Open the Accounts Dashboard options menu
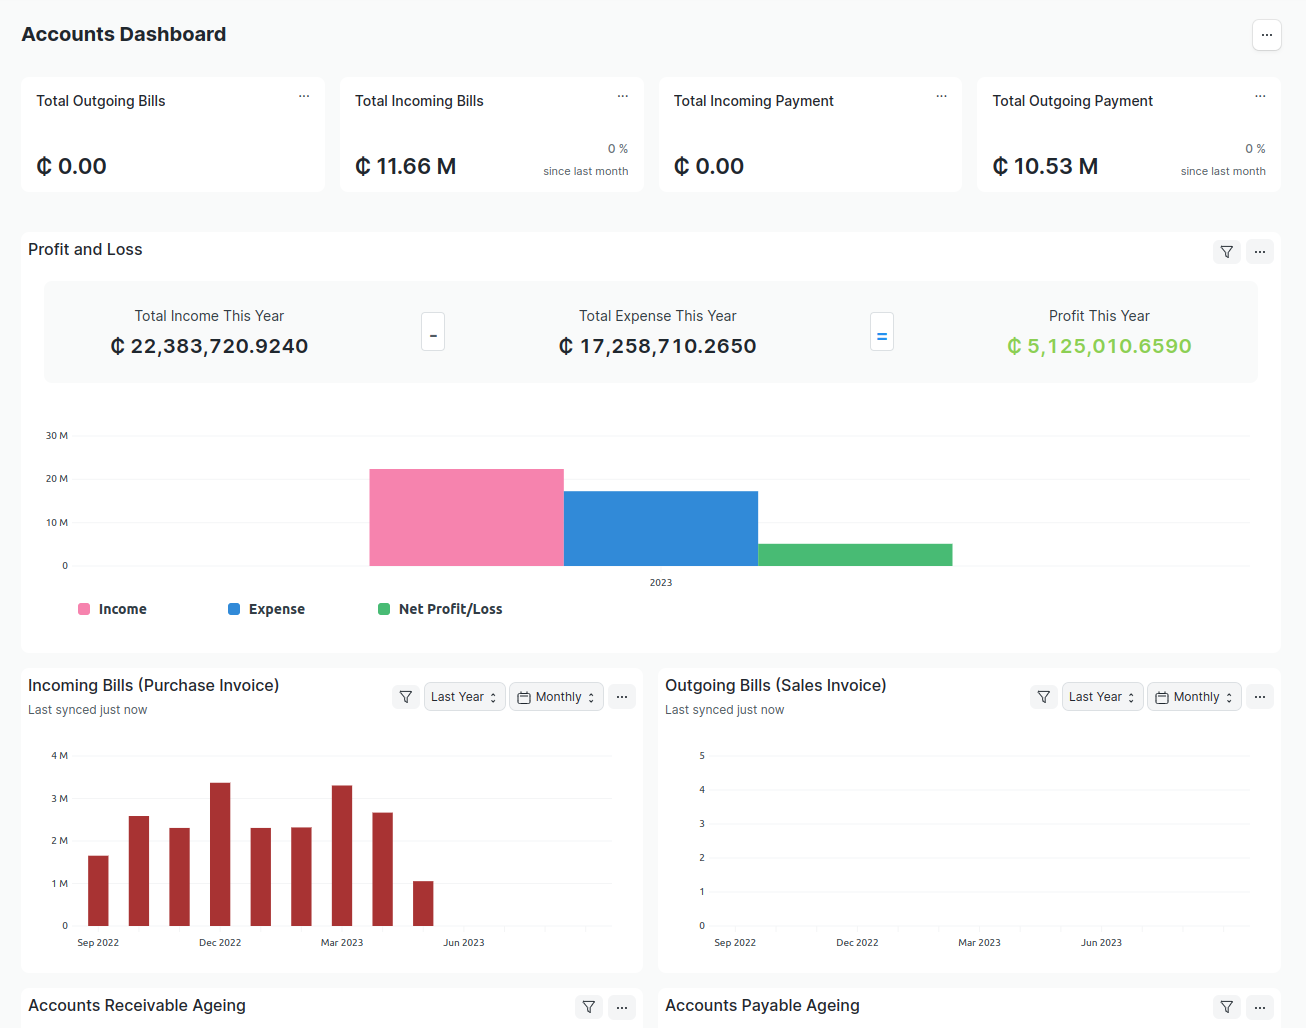Screen dimensions: 1306x1028 pyautogui.click(x=1266, y=35)
